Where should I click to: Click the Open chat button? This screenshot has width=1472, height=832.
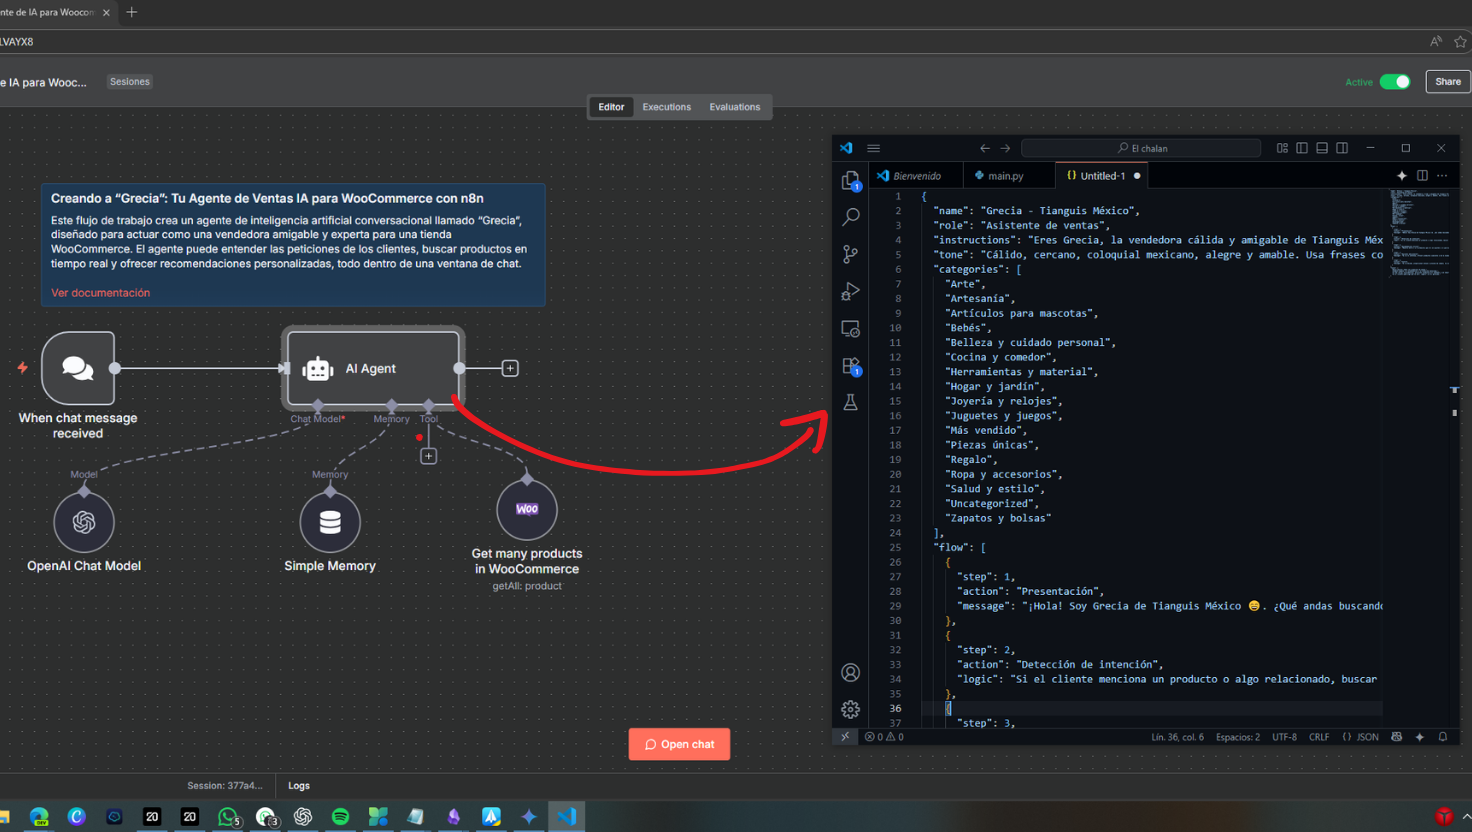(x=679, y=744)
